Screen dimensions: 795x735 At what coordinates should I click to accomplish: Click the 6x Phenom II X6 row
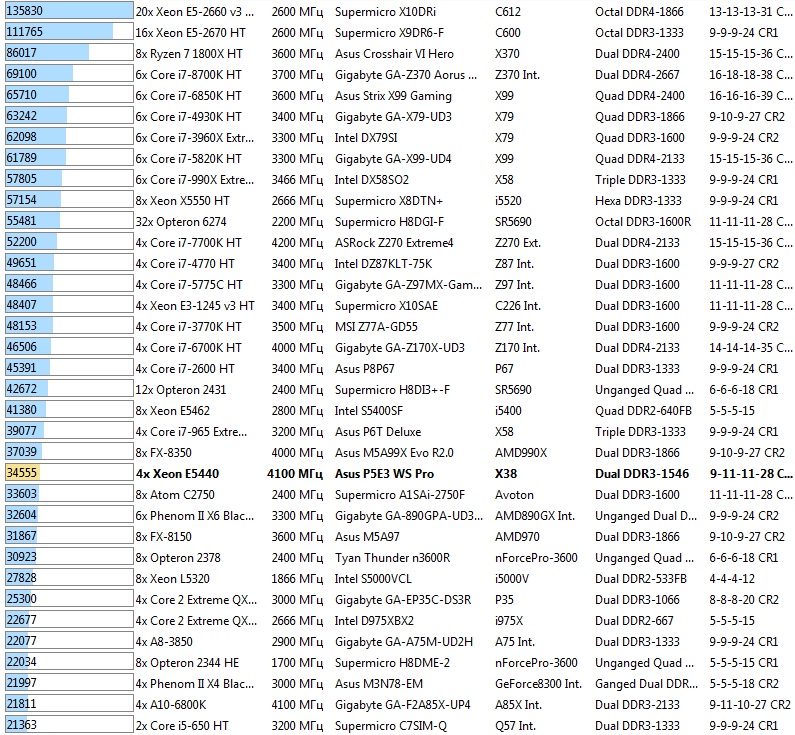398,516
